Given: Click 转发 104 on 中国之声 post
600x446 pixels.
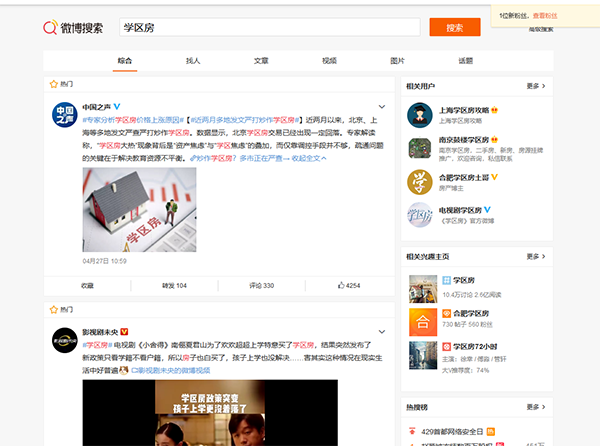Looking at the screenshot, I should [x=174, y=286].
